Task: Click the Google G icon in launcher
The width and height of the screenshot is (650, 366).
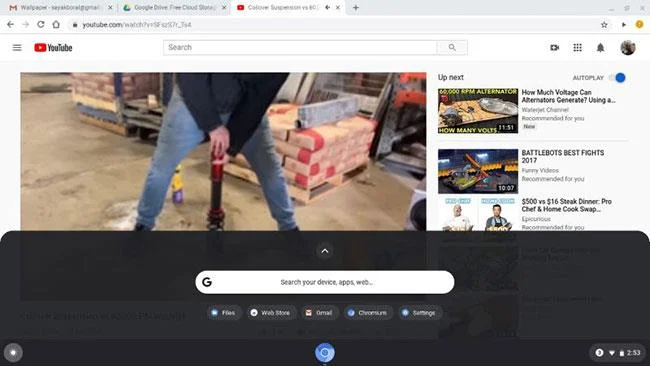Action: 207,282
